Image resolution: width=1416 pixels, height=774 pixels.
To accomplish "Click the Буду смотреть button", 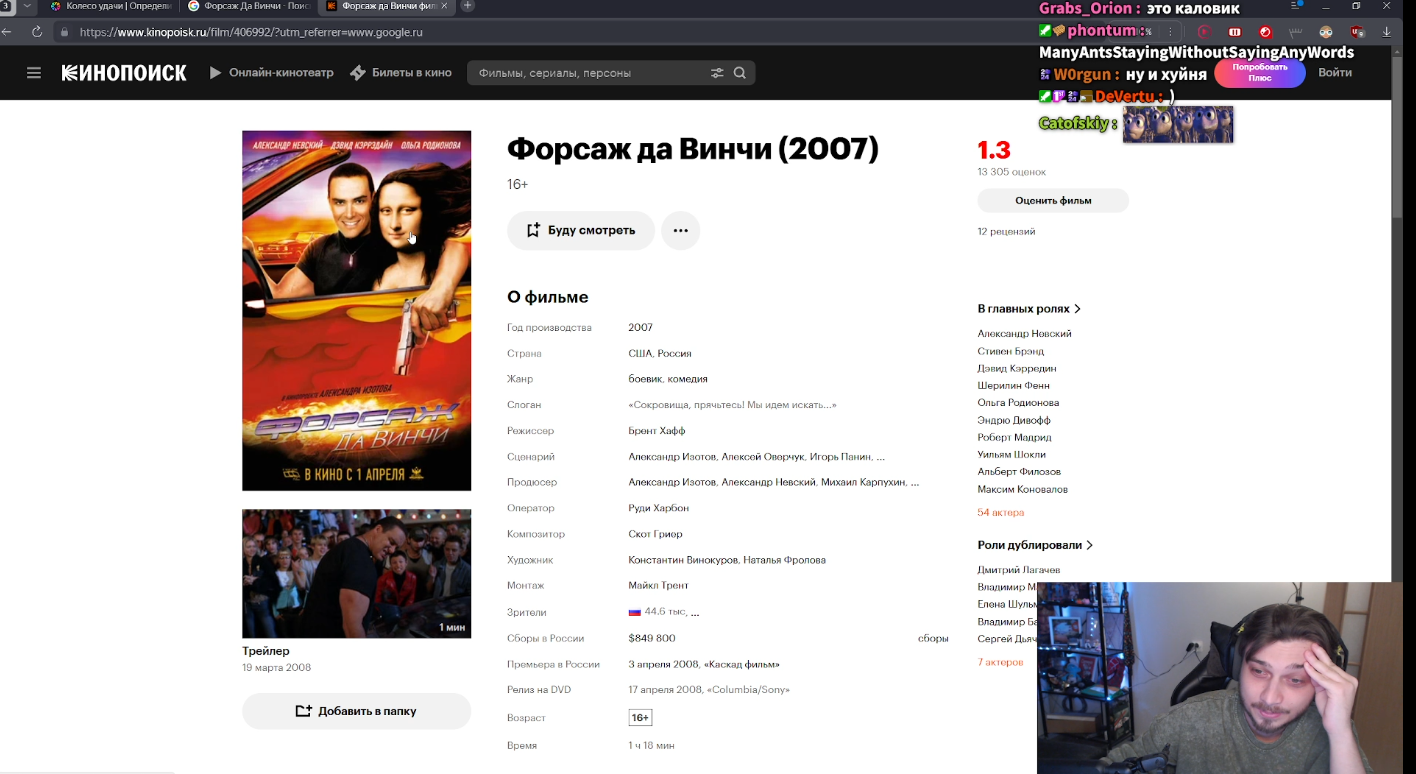I will point(581,230).
